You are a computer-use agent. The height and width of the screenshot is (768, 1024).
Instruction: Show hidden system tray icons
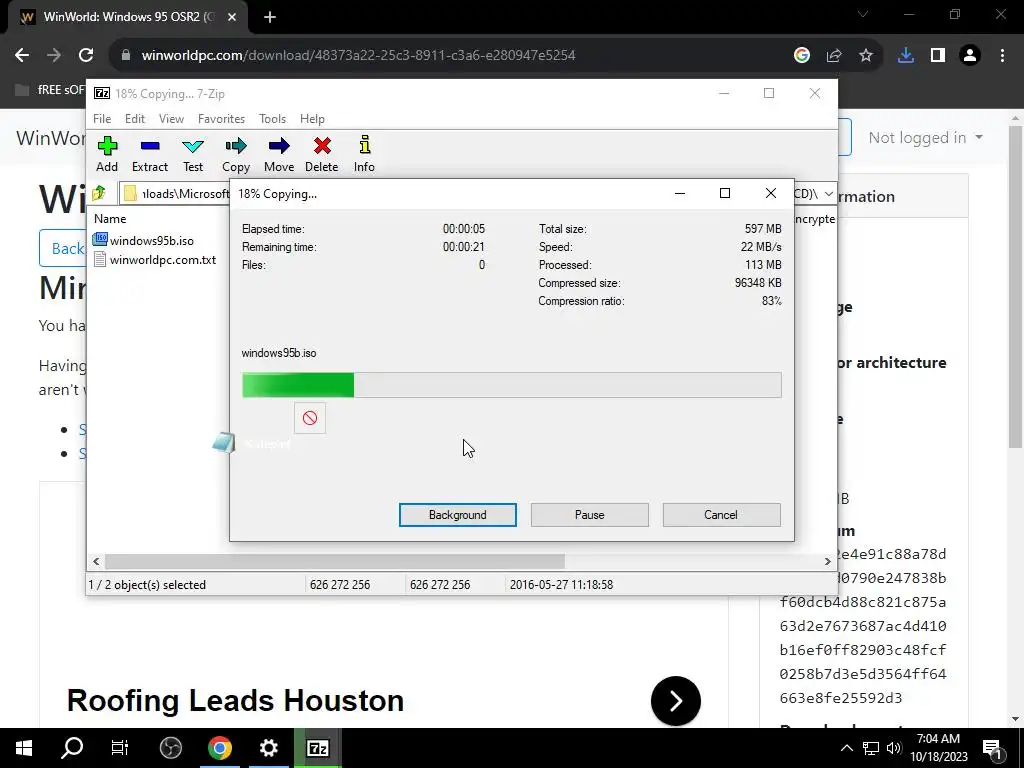click(846, 748)
